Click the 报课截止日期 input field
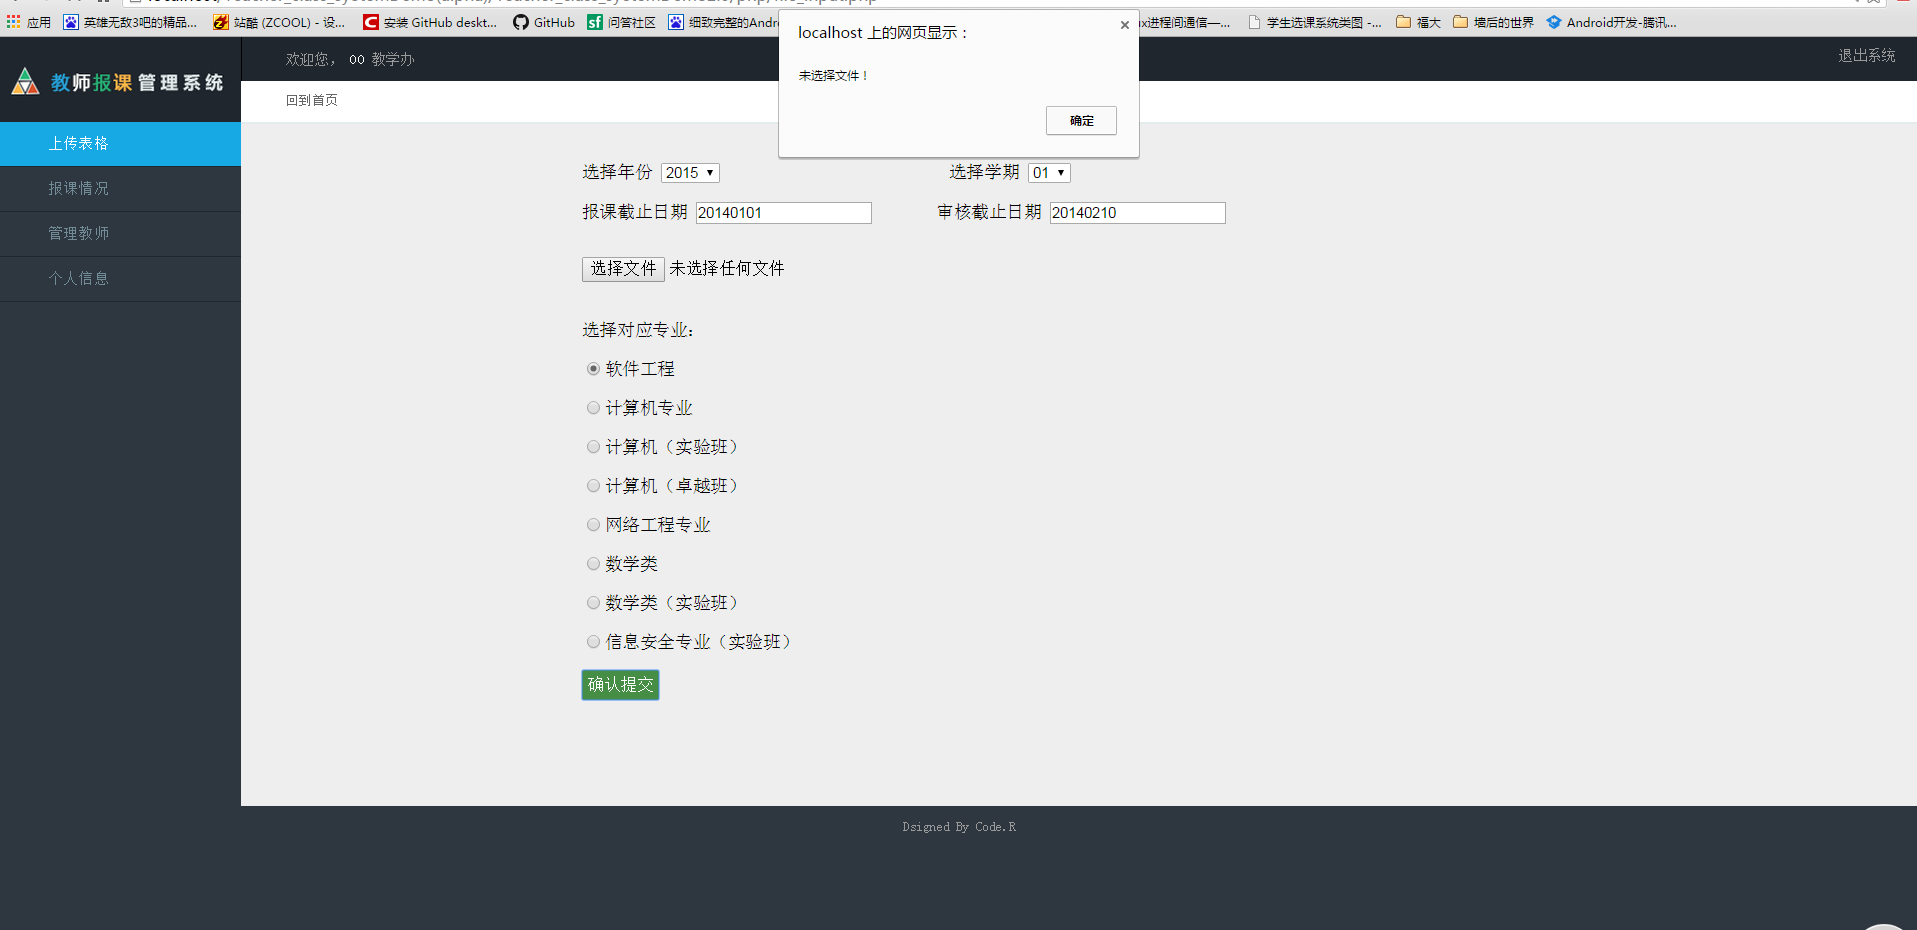Viewport: 1917px width, 930px height. click(x=783, y=213)
